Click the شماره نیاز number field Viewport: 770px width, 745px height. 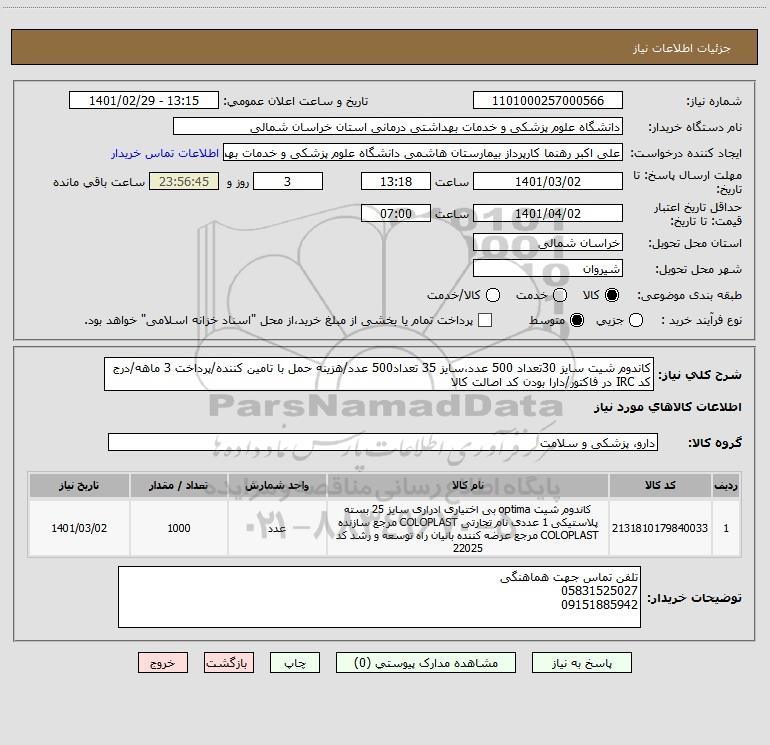point(548,101)
